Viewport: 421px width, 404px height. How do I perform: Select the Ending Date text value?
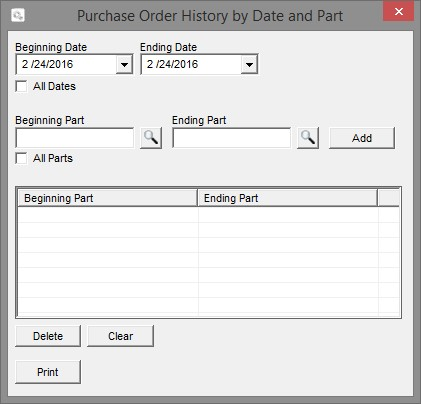(x=173, y=64)
